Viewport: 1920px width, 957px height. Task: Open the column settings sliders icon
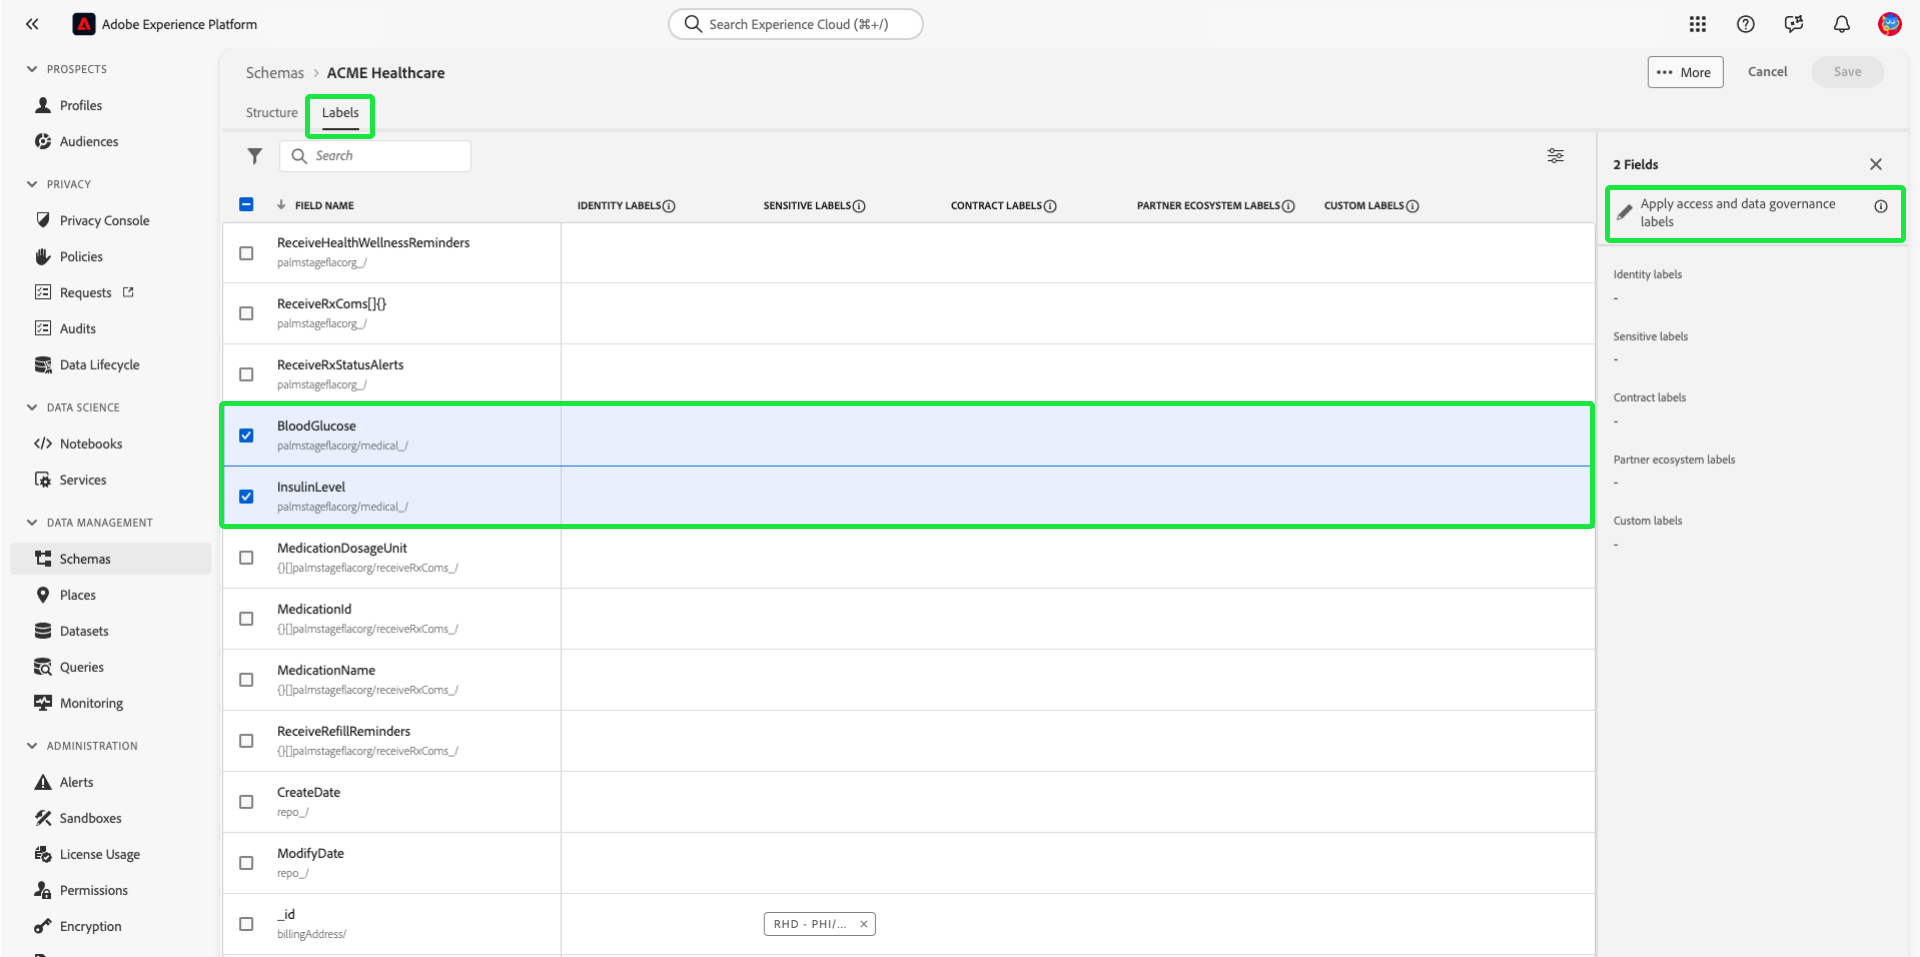point(1556,156)
